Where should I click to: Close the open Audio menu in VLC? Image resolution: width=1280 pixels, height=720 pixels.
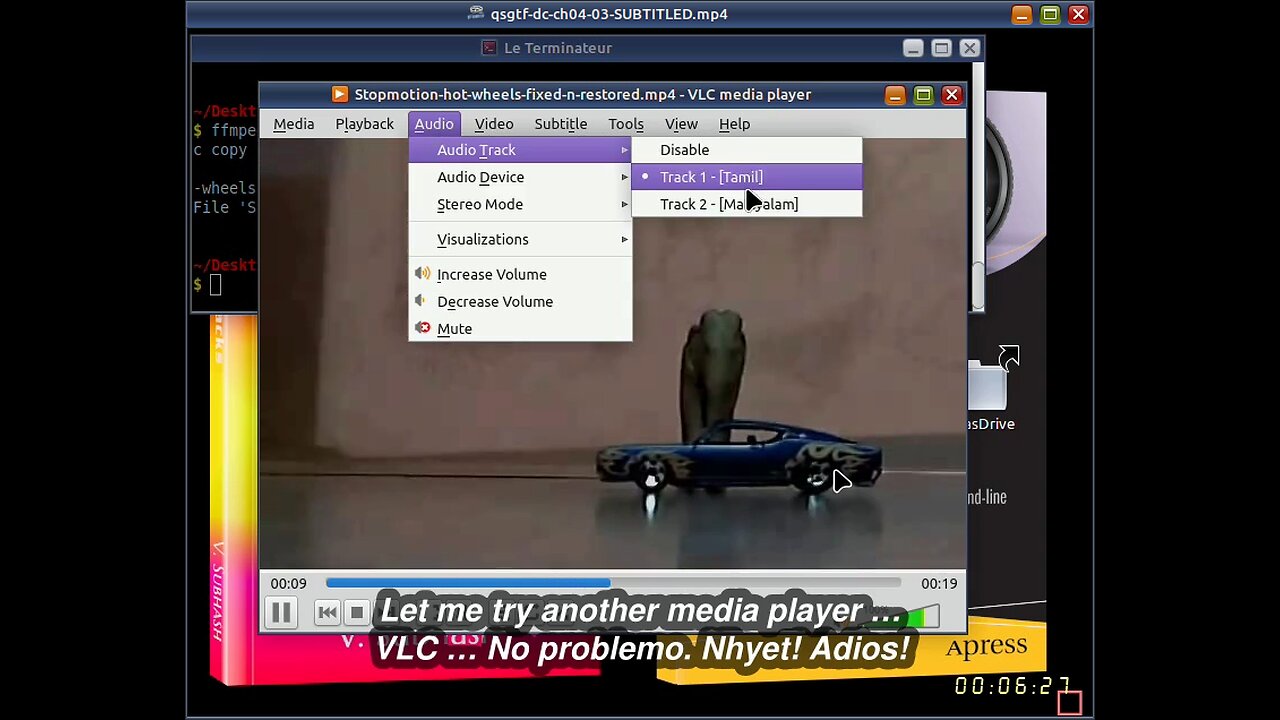coord(434,124)
